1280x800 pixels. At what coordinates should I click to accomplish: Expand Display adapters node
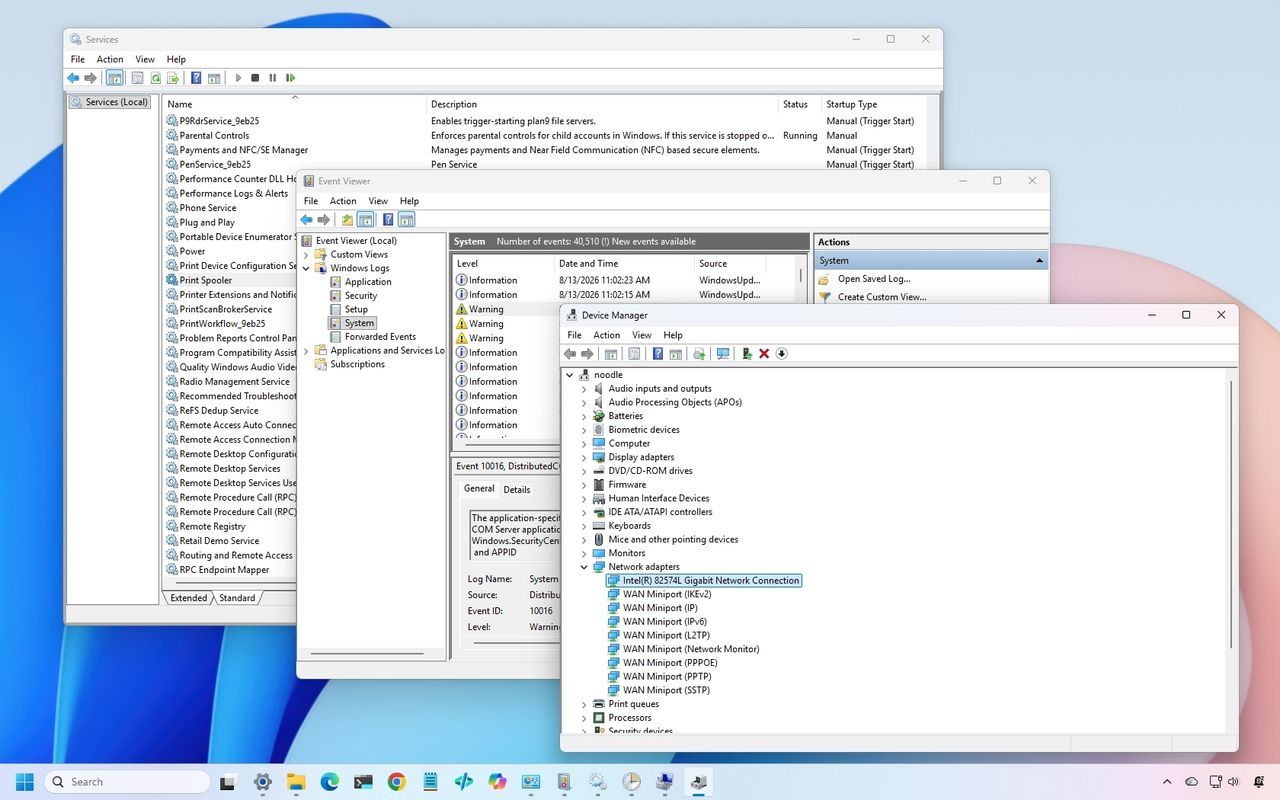[584, 457]
